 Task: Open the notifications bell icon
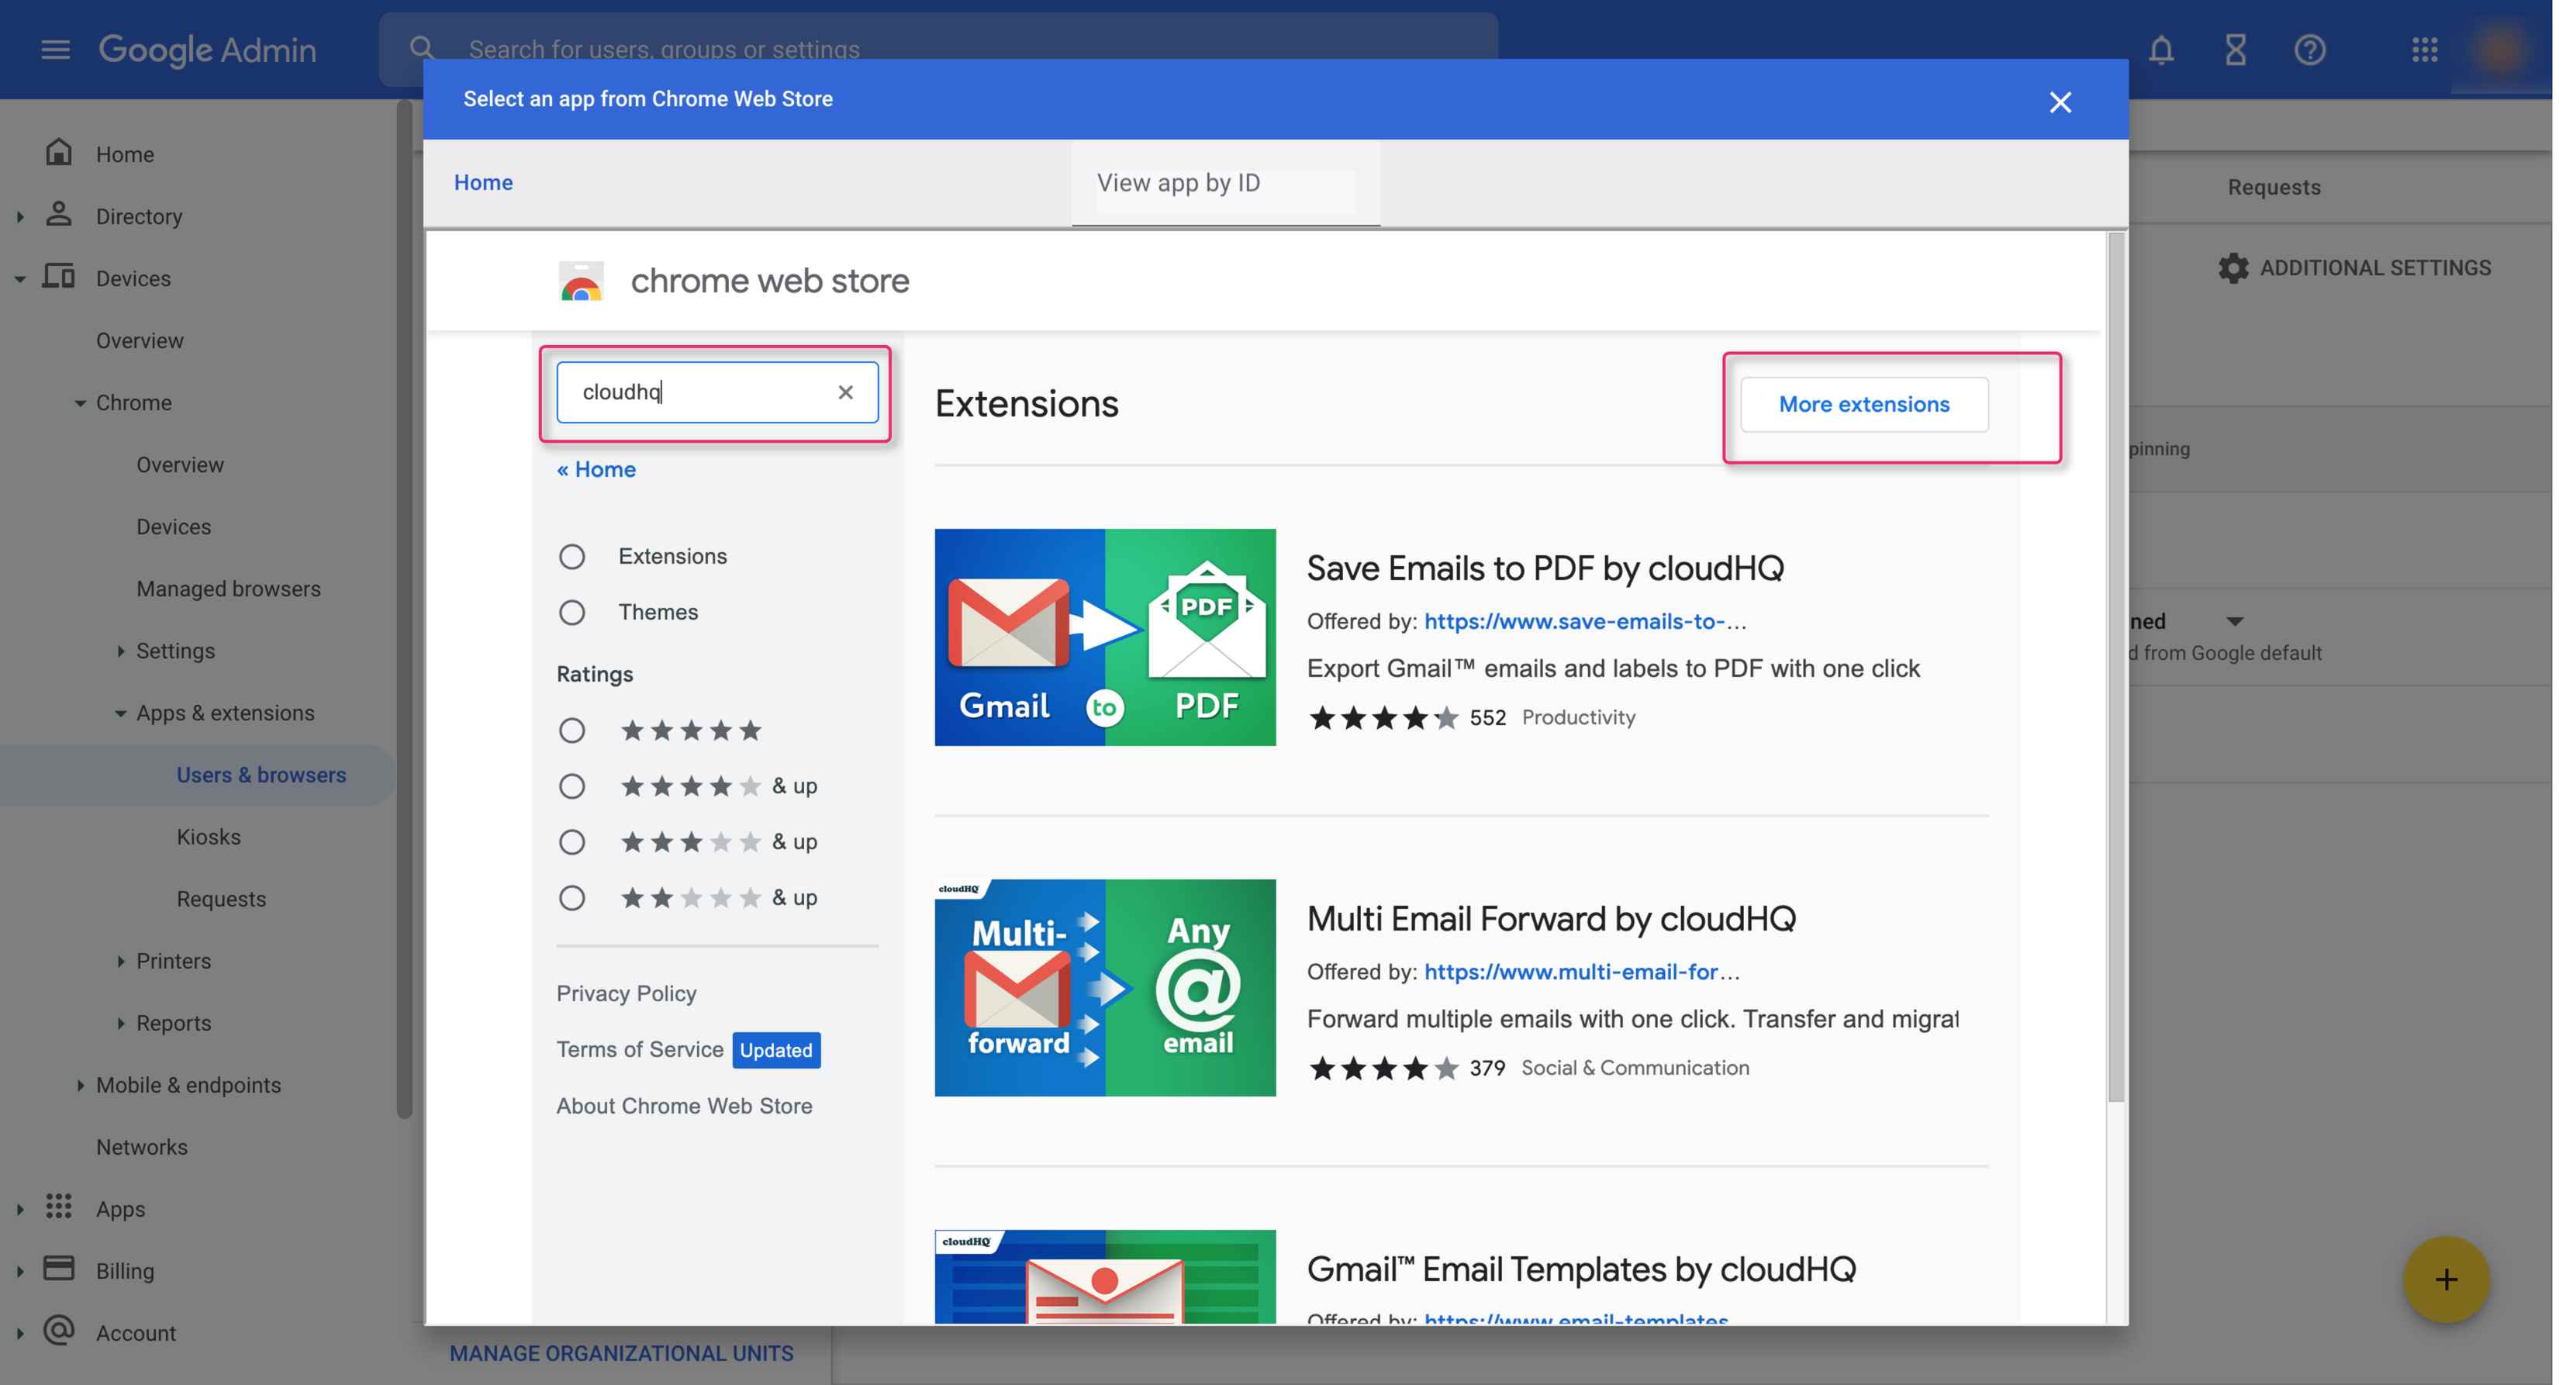[x=2161, y=50]
